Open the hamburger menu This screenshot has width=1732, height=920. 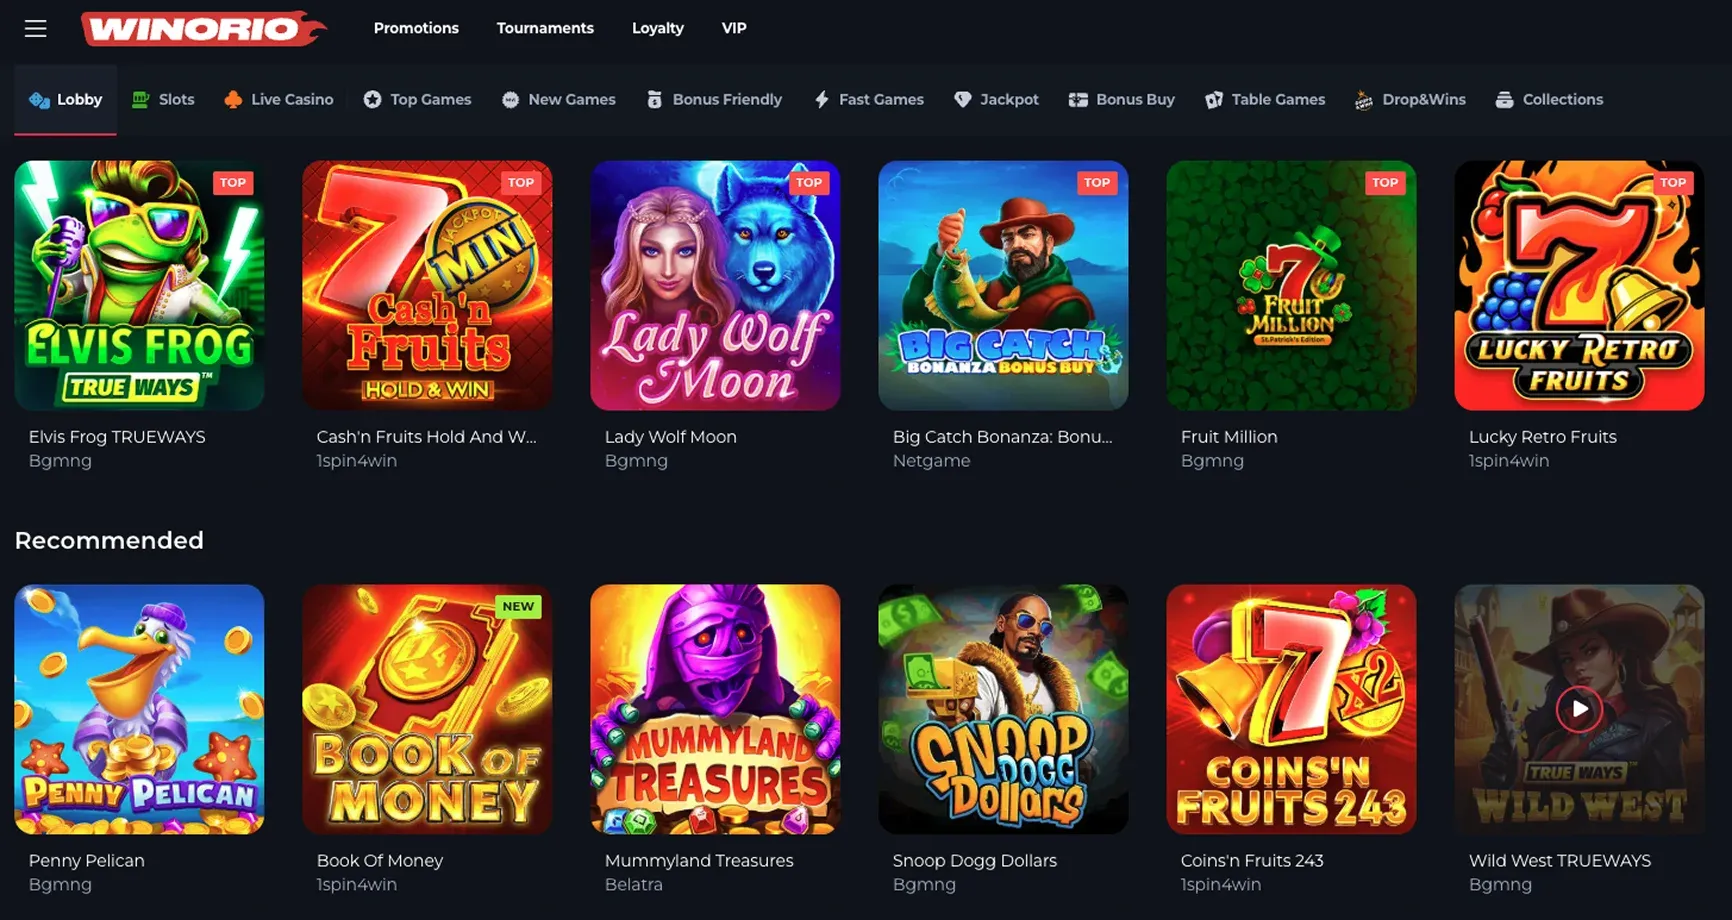[36, 28]
